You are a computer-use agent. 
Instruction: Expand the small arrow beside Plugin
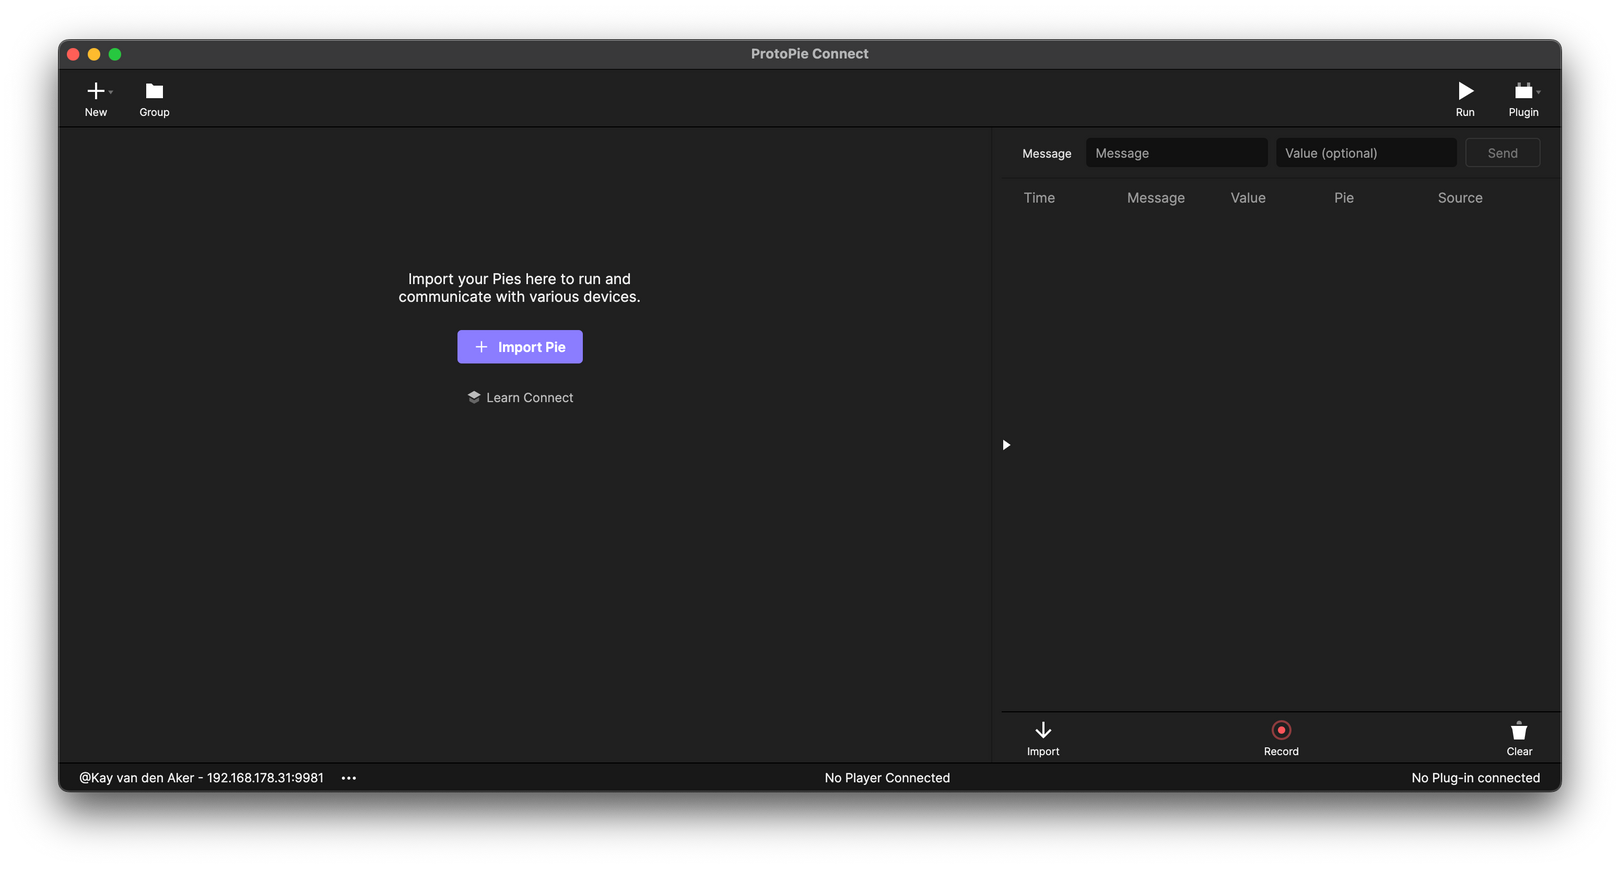coord(1538,92)
